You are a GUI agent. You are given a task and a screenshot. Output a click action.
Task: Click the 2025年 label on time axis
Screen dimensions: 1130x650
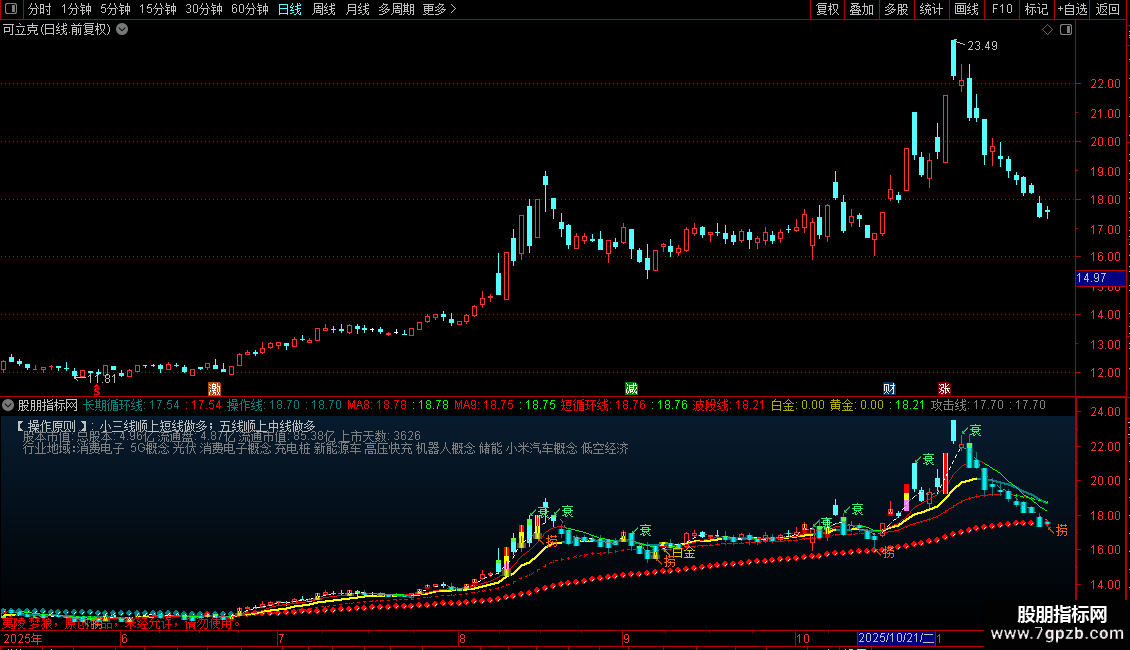23,638
